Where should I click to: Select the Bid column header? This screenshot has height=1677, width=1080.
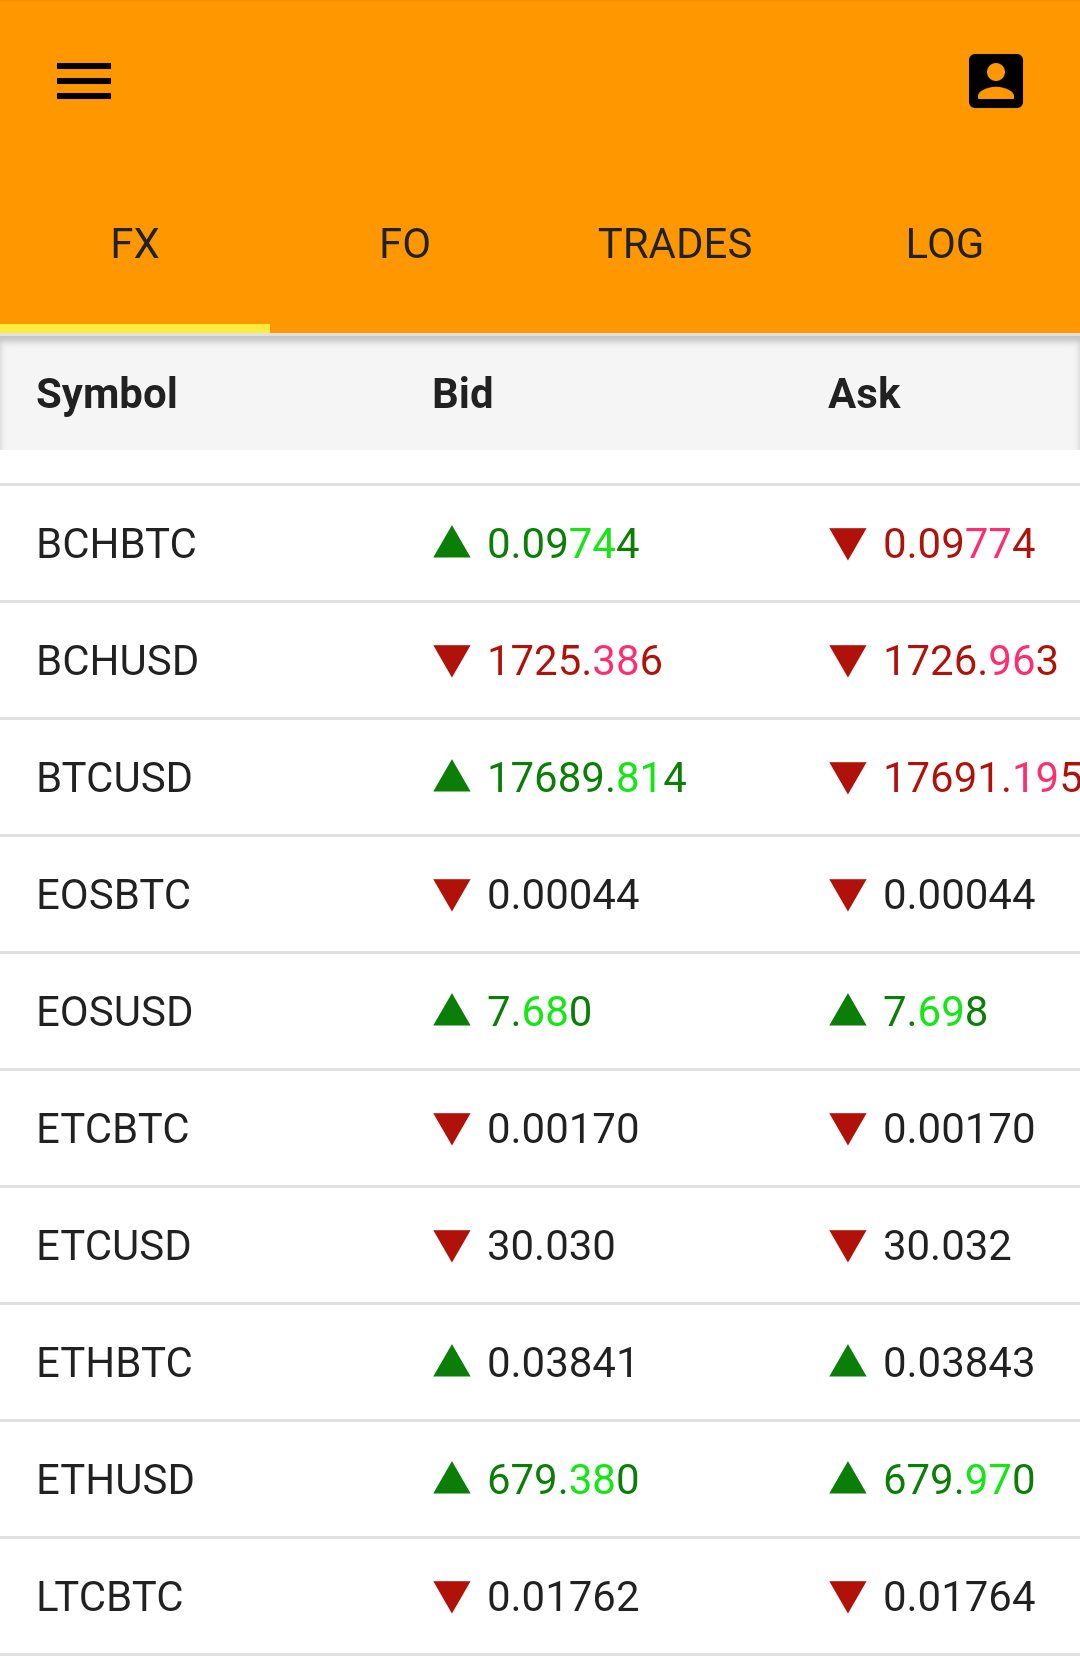point(462,394)
